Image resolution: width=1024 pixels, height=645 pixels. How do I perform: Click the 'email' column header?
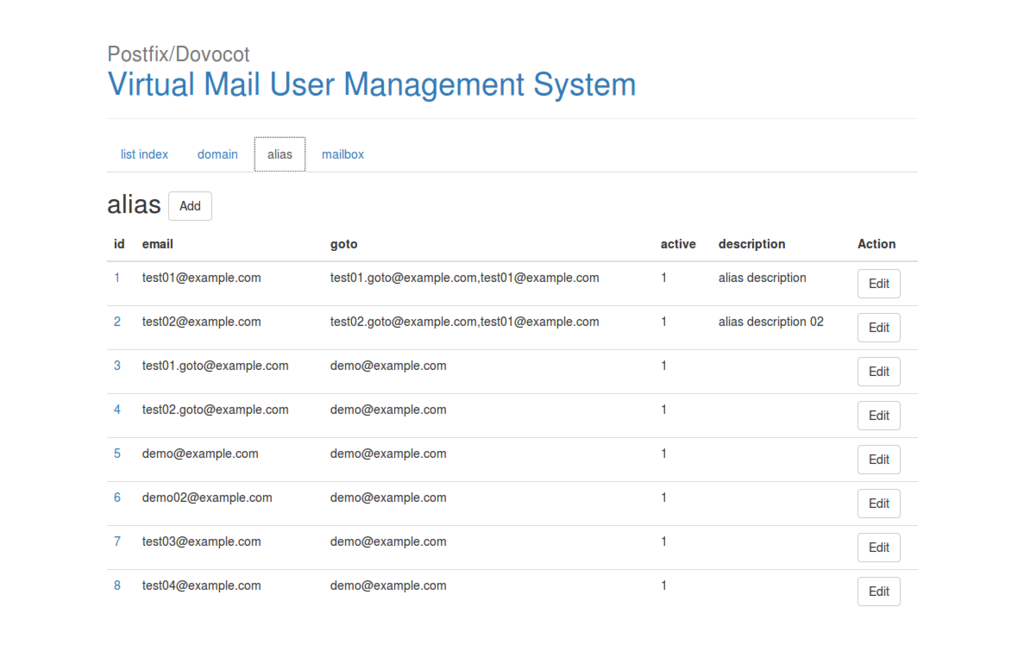157,244
